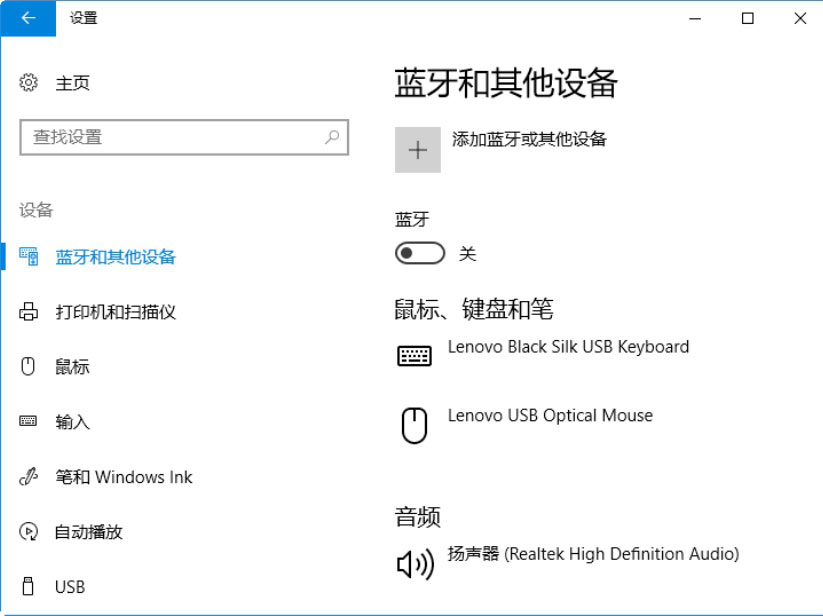Click 添加蓝牙或其他设备 label
823x616 pixels.
(x=529, y=139)
